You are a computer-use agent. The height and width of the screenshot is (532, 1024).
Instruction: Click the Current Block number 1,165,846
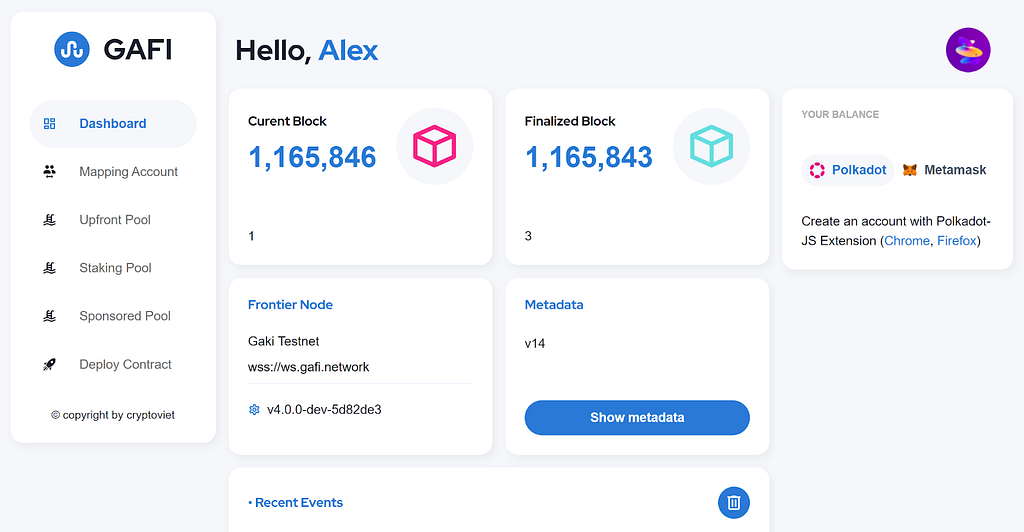point(312,157)
